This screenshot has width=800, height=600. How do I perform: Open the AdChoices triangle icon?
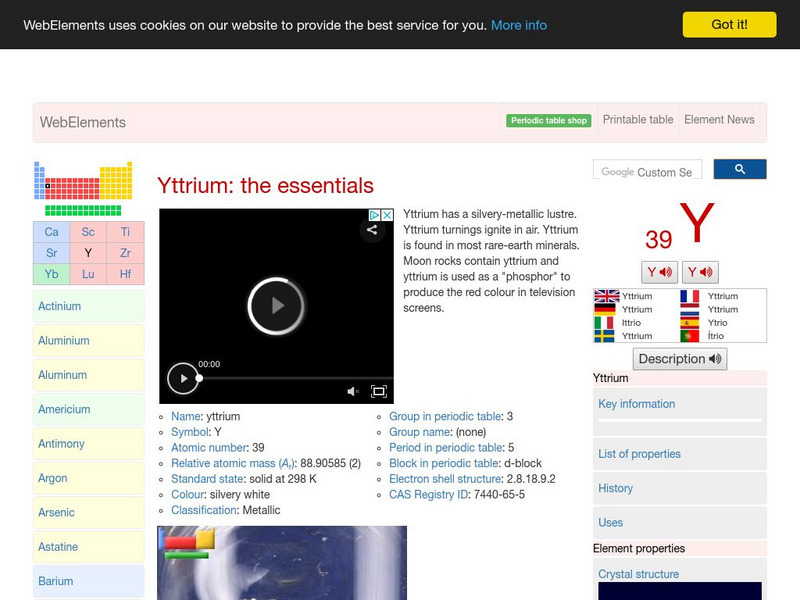pyautogui.click(x=374, y=215)
